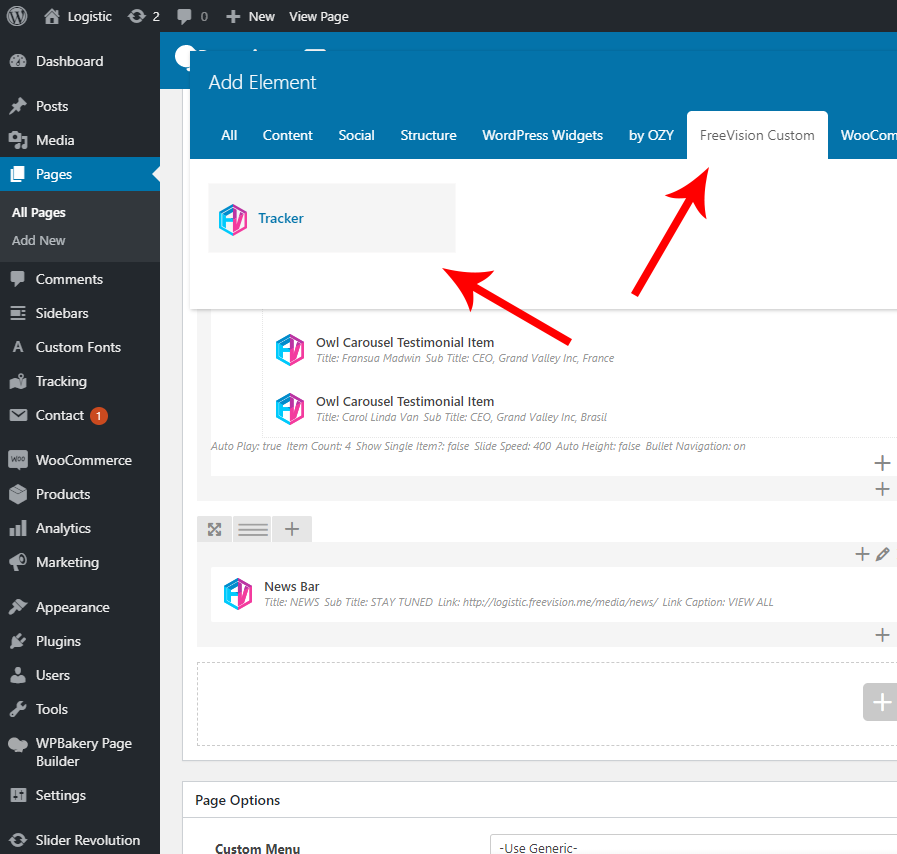Open the News Bar element

pyautogui.click(x=291, y=587)
